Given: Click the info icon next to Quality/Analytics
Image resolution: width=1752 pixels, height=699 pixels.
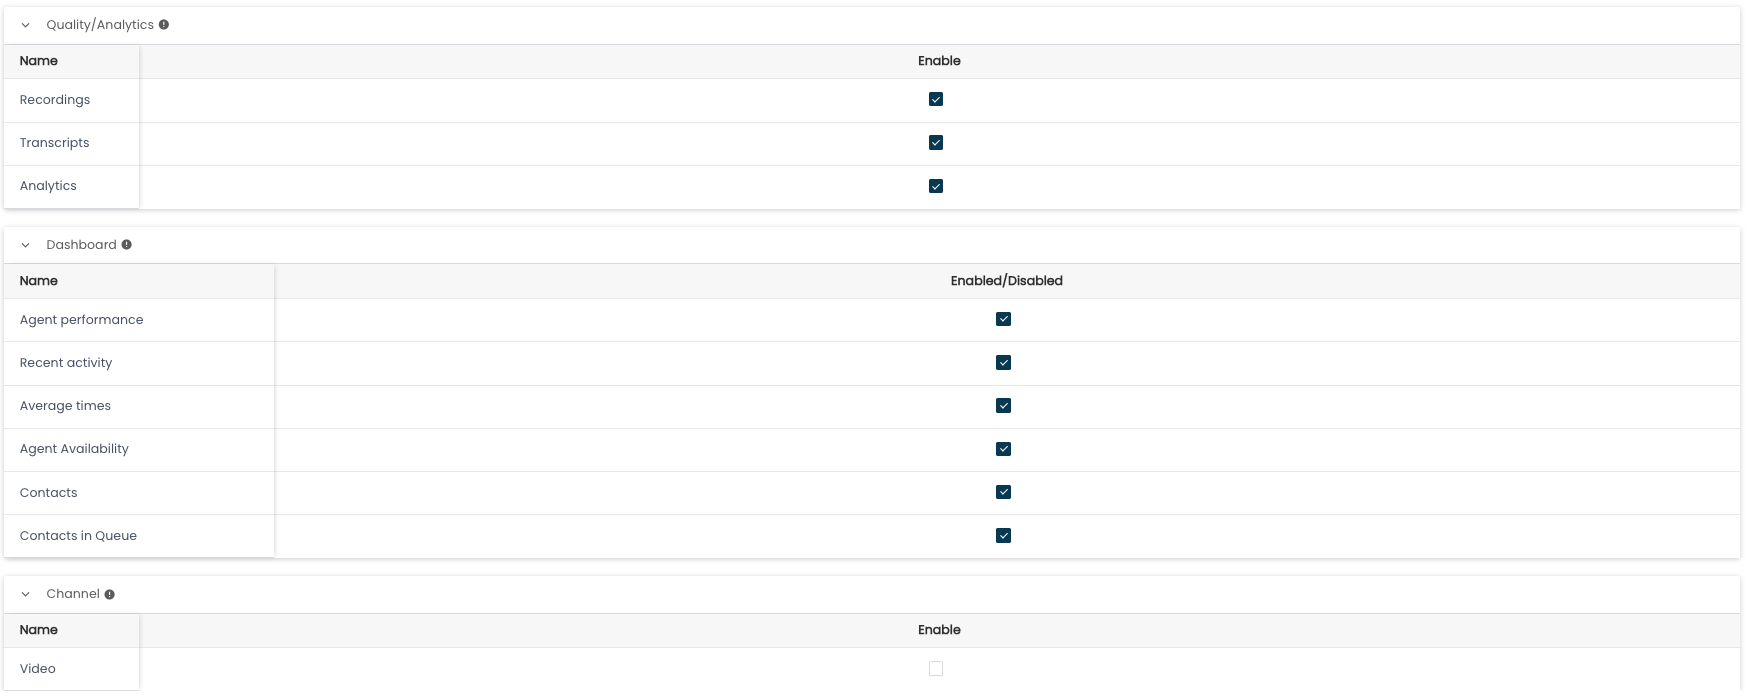Looking at the screenshot, I should pyautogui.click(x=164, y=25).
